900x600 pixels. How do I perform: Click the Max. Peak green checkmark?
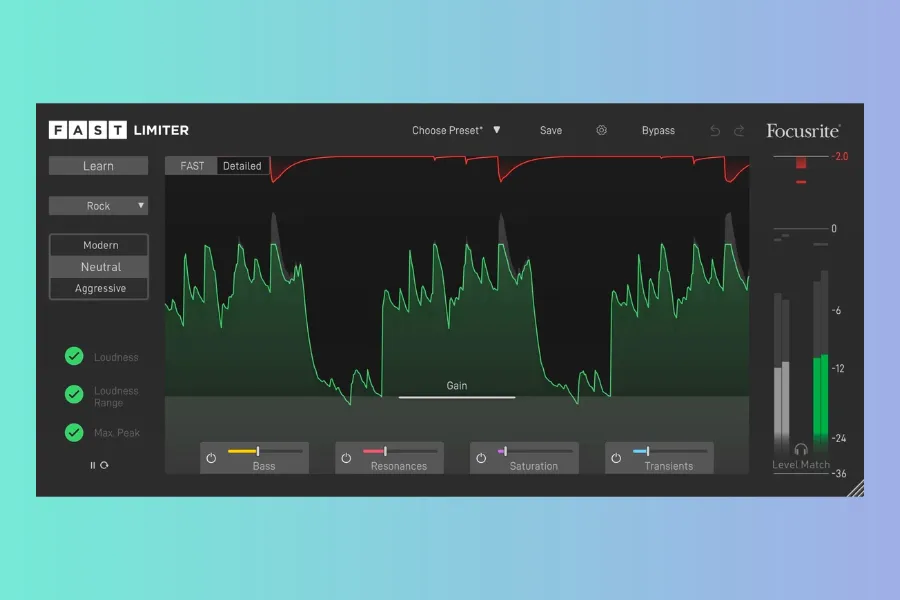74,433
